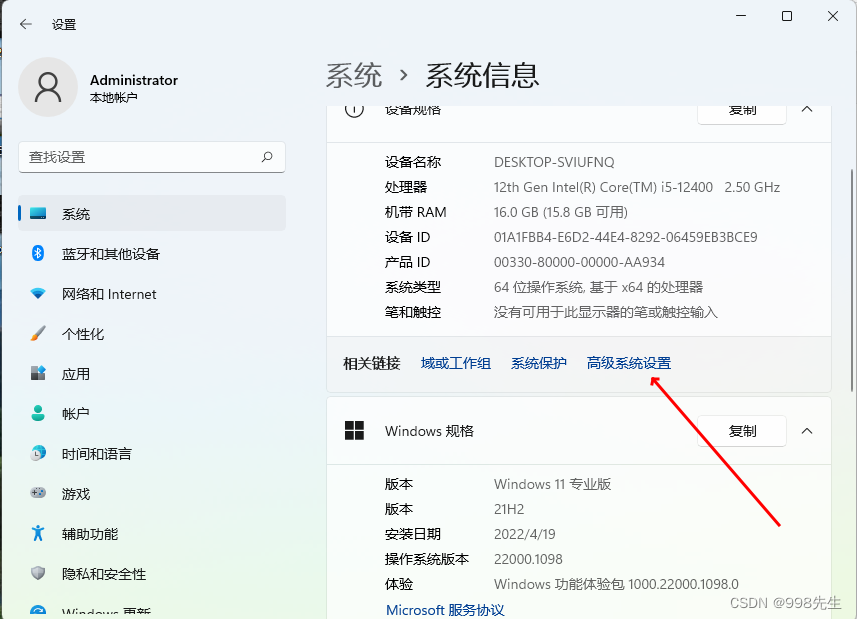Click the 相关链接 label
This screenshot has width=857, height=619.
372,363
